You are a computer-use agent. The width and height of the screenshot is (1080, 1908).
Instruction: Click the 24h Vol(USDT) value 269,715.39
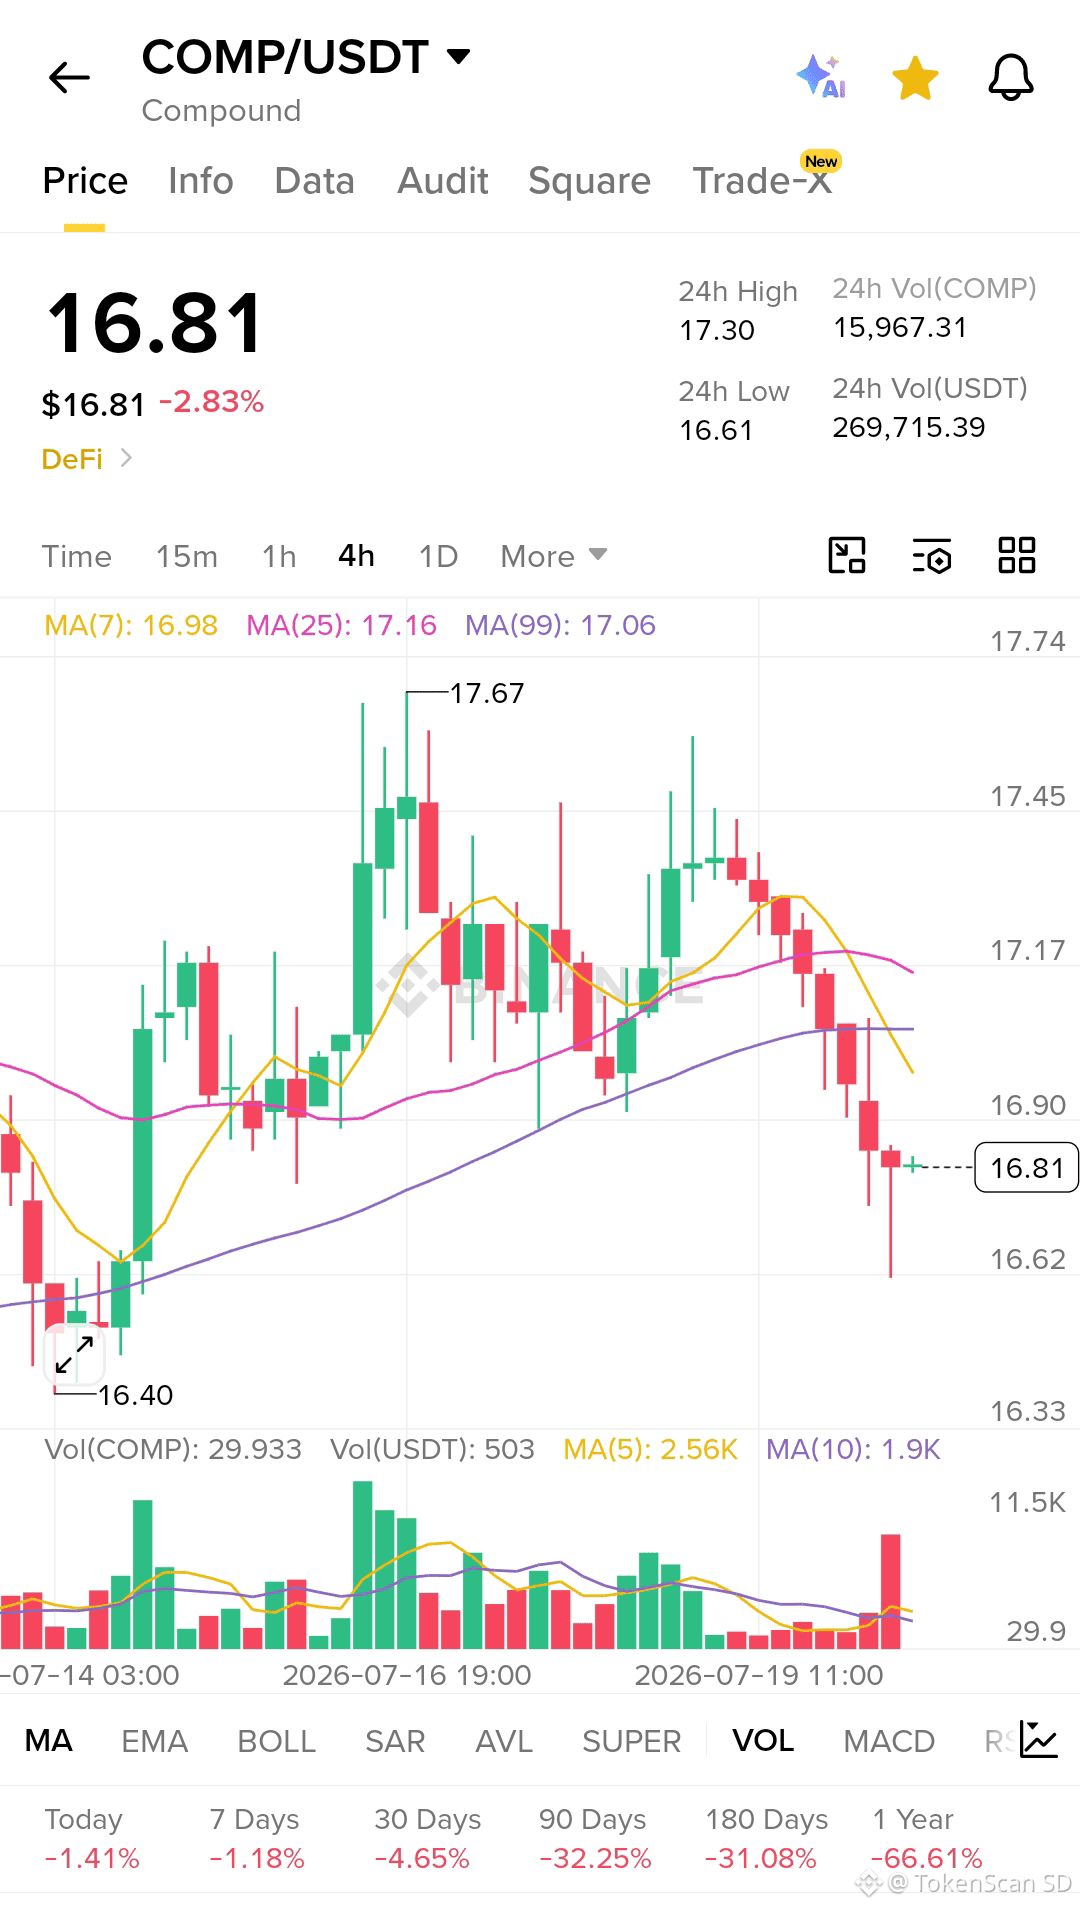[x=909, y=428]
